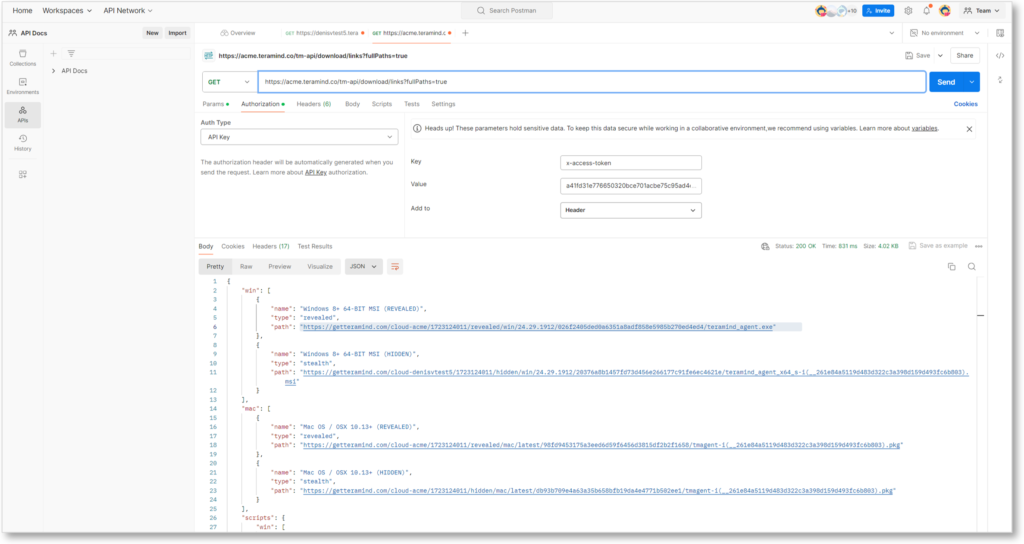Open the Environments sidebar panel
This screenshot has height=544, width=1024.
22,86
